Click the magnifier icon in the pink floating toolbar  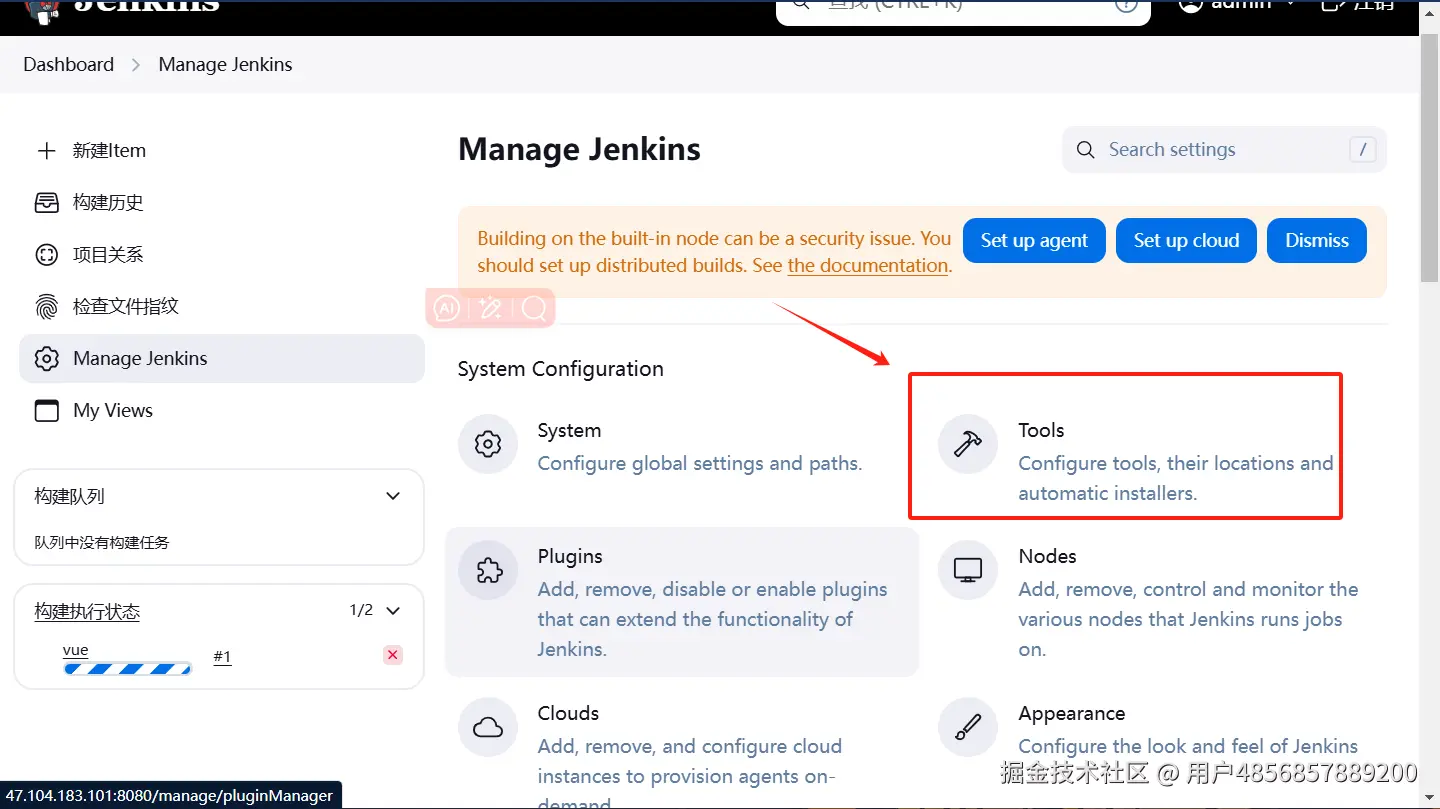[534, 308]
